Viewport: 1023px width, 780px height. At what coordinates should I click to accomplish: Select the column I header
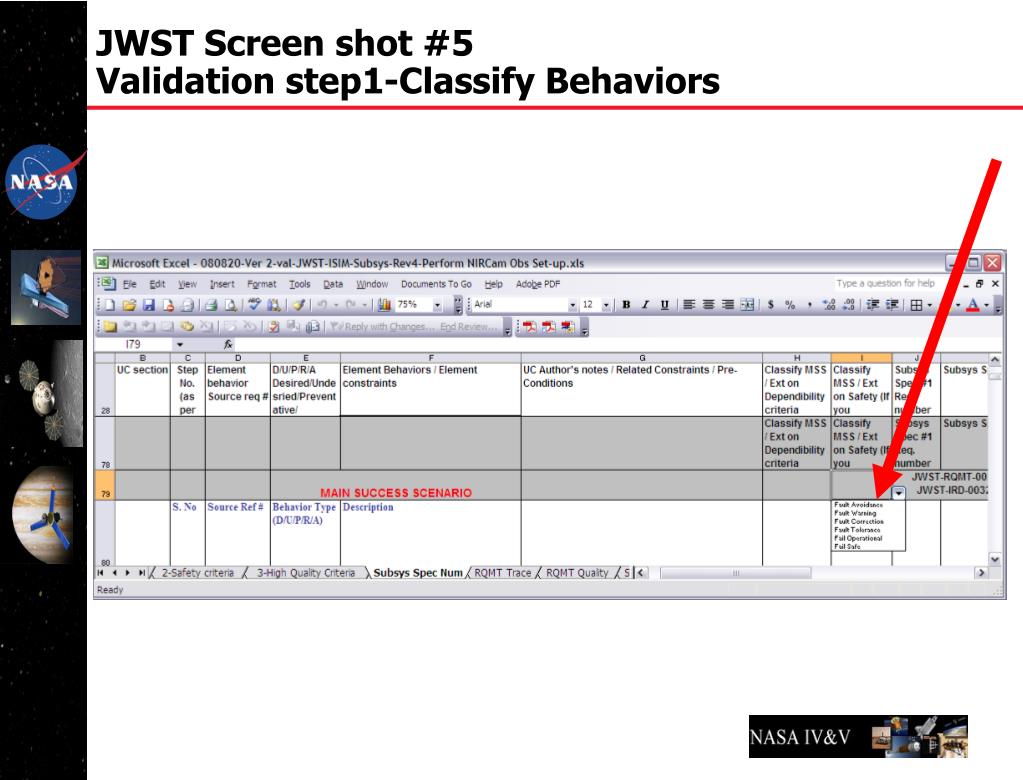pyautogui.click(x=861, y=357)
